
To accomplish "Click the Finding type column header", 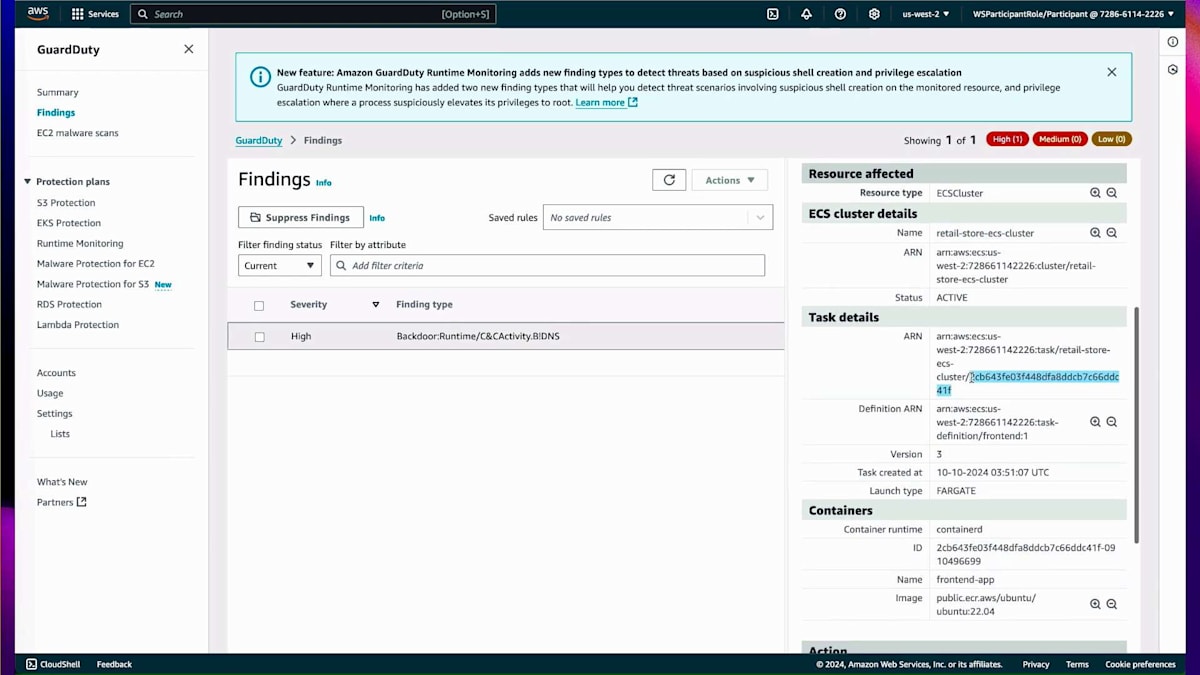I will [x=424, y=305].
